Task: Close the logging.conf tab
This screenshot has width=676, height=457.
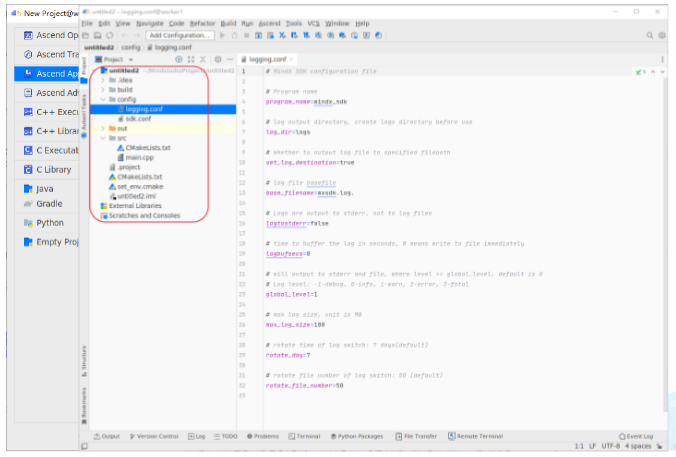Action: (x=291, y=59)
